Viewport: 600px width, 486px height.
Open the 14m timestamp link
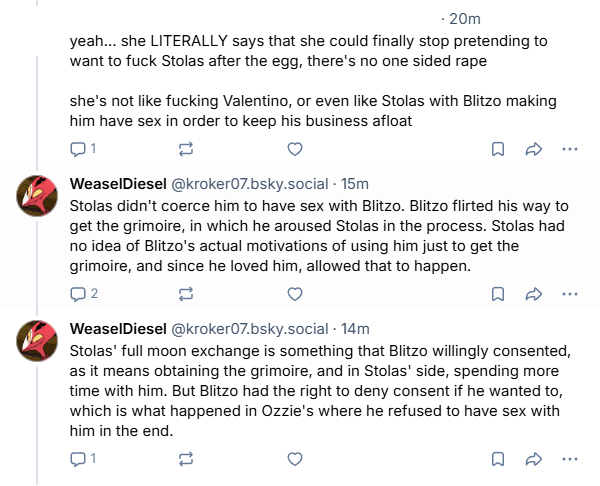356,329
